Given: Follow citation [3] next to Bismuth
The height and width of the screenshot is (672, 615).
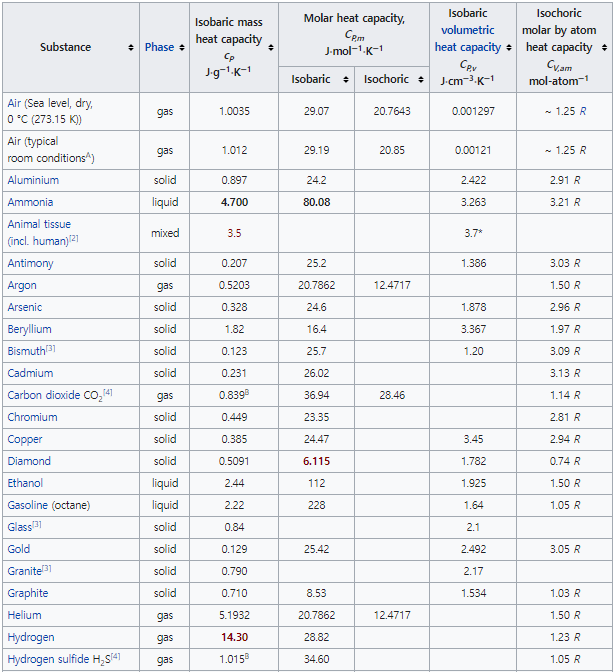Looking at the screenshot, I should point(51,348).
